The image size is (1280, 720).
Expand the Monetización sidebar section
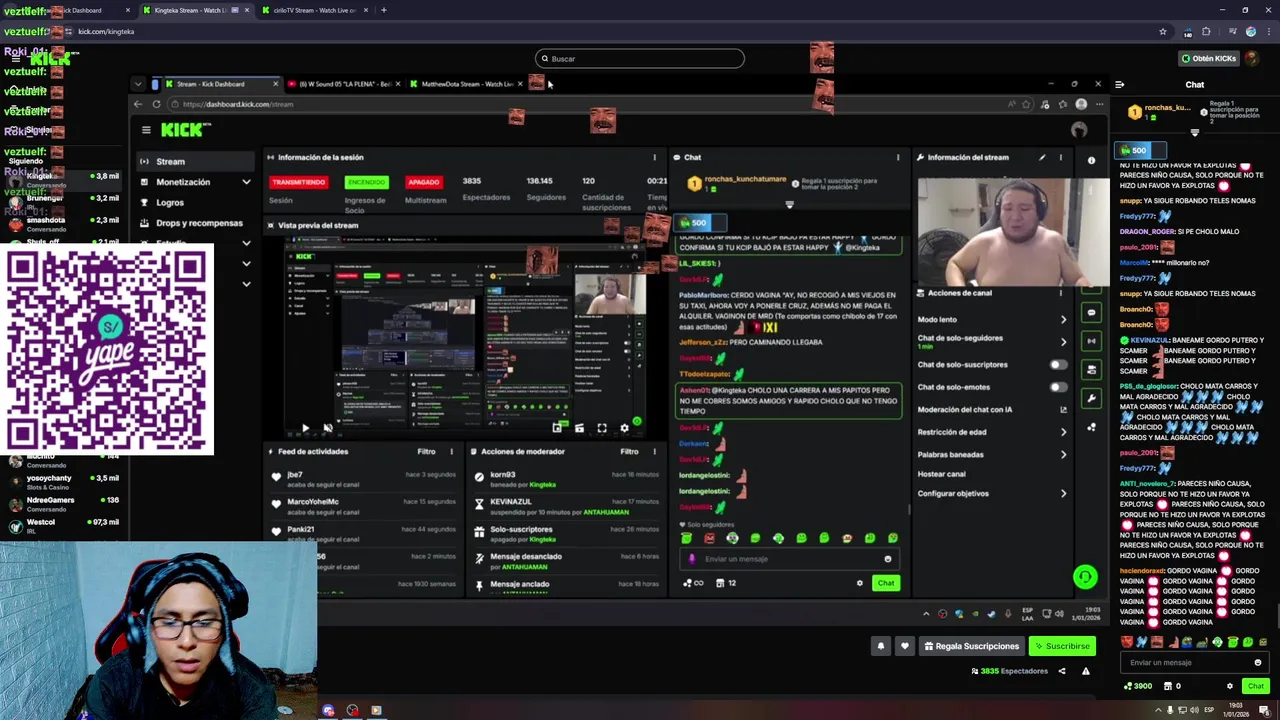click(x=246, y=182)
